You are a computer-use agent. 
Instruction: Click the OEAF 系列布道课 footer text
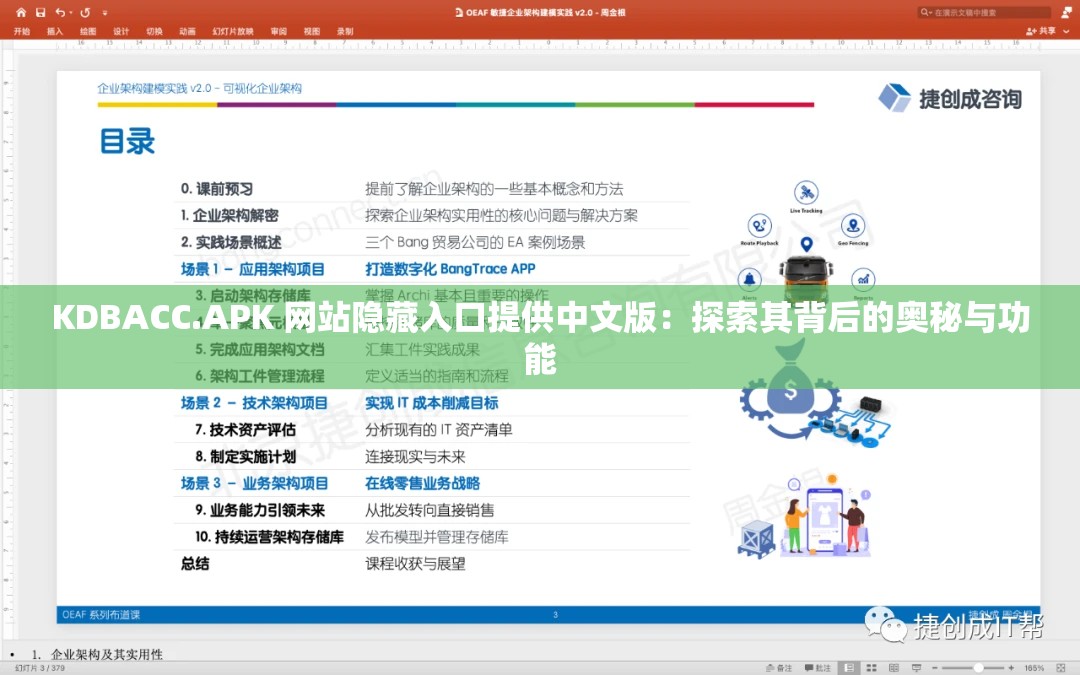[x=101, y=614]
